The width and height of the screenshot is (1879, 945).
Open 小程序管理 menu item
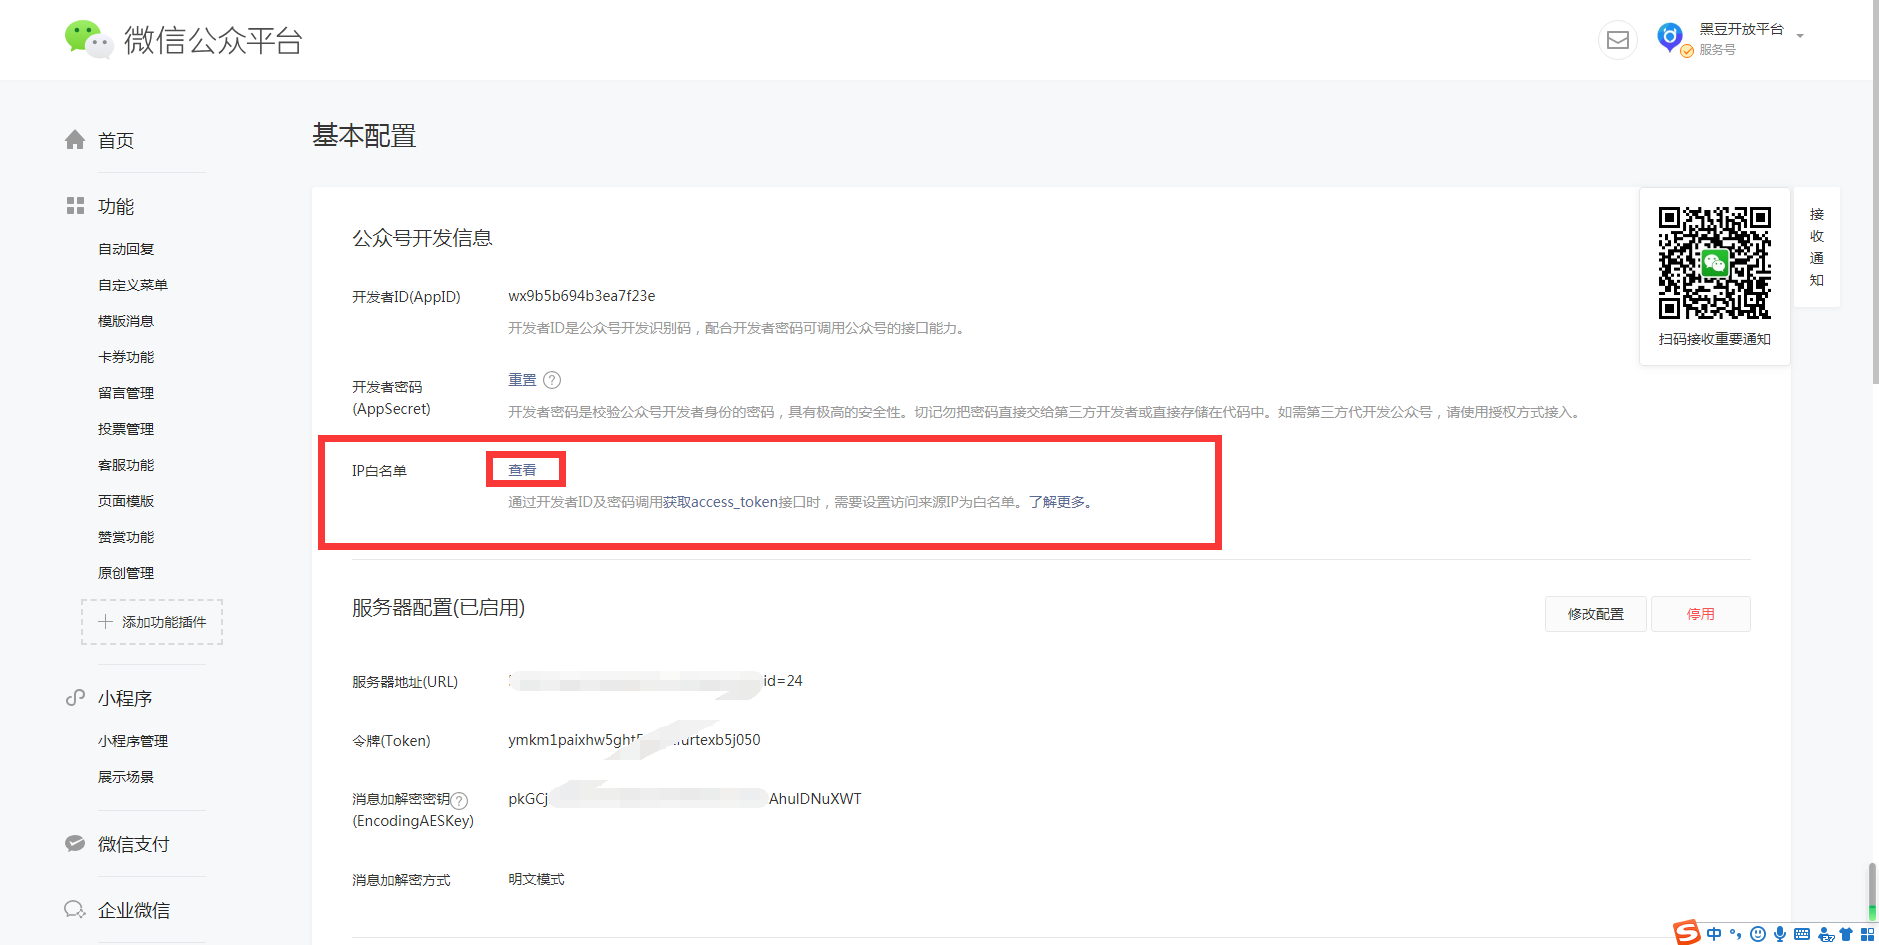(x=133, y=741)
